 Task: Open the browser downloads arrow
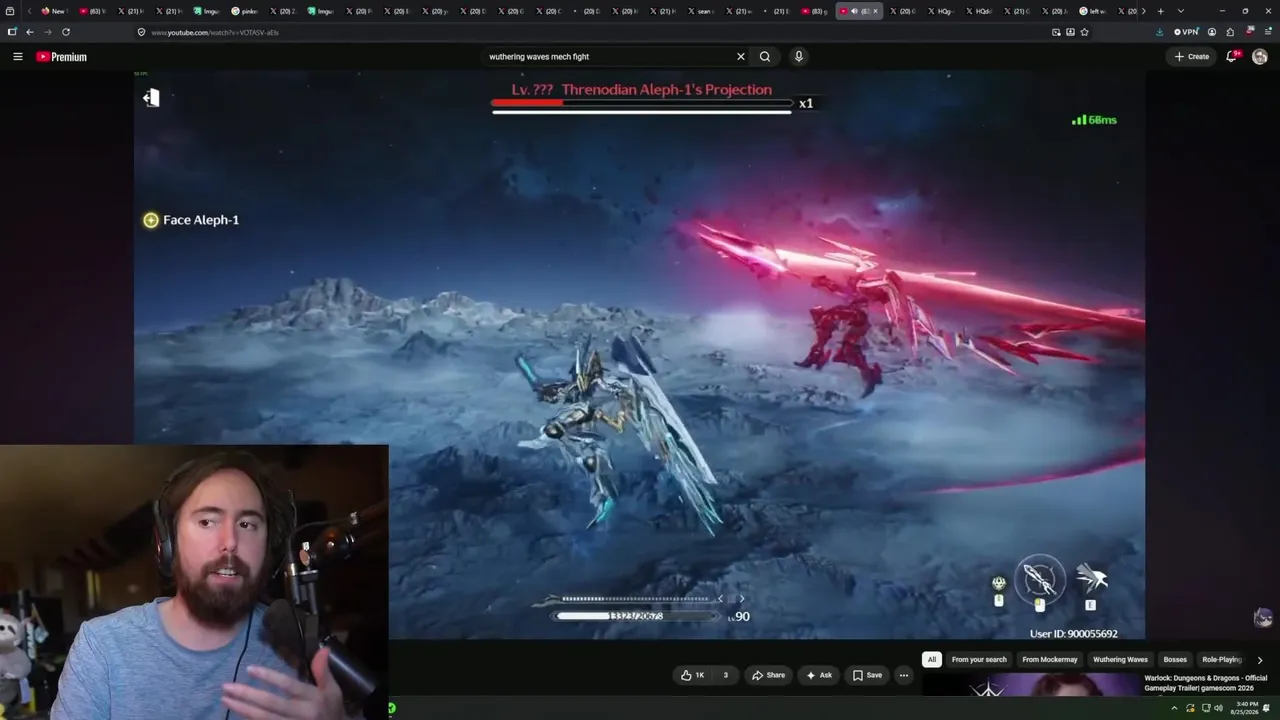1159,32
